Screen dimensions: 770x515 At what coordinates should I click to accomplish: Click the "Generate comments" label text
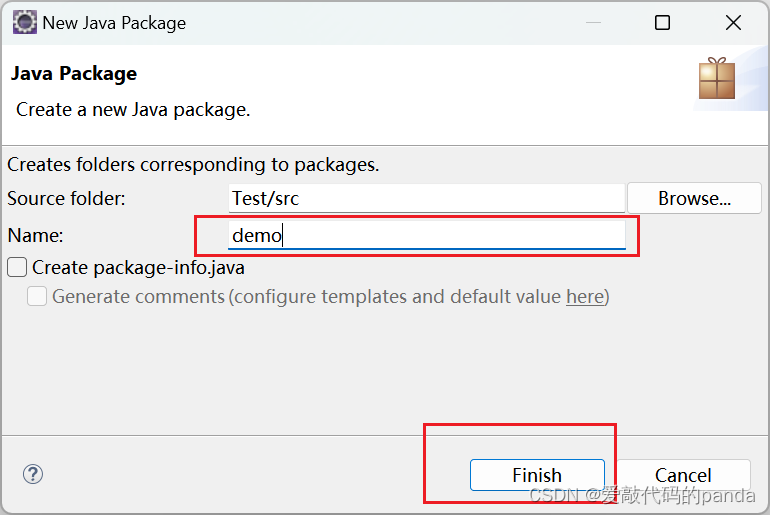coord(138,297)
